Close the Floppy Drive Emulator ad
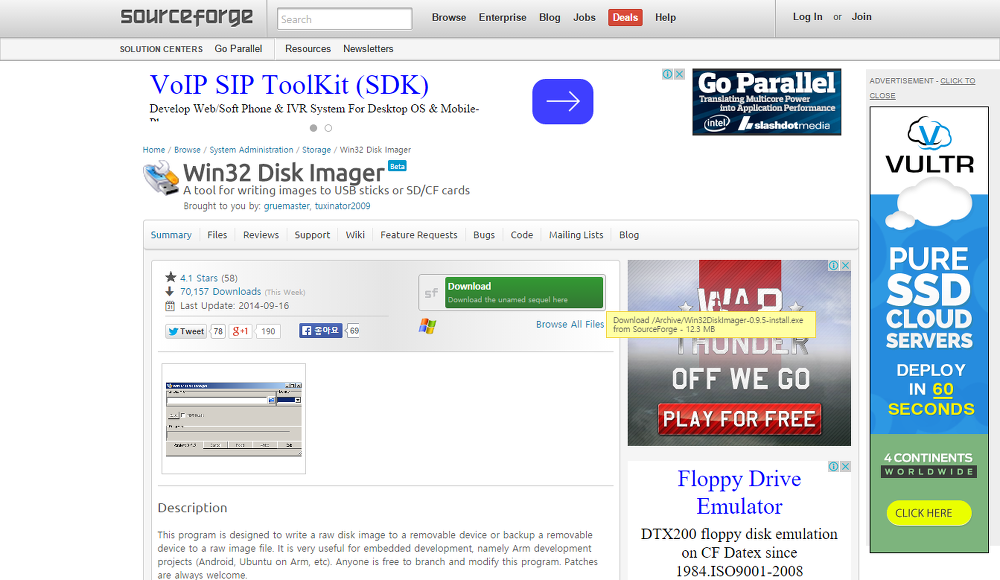This screenshot has height=580, width=1000. 846,466
